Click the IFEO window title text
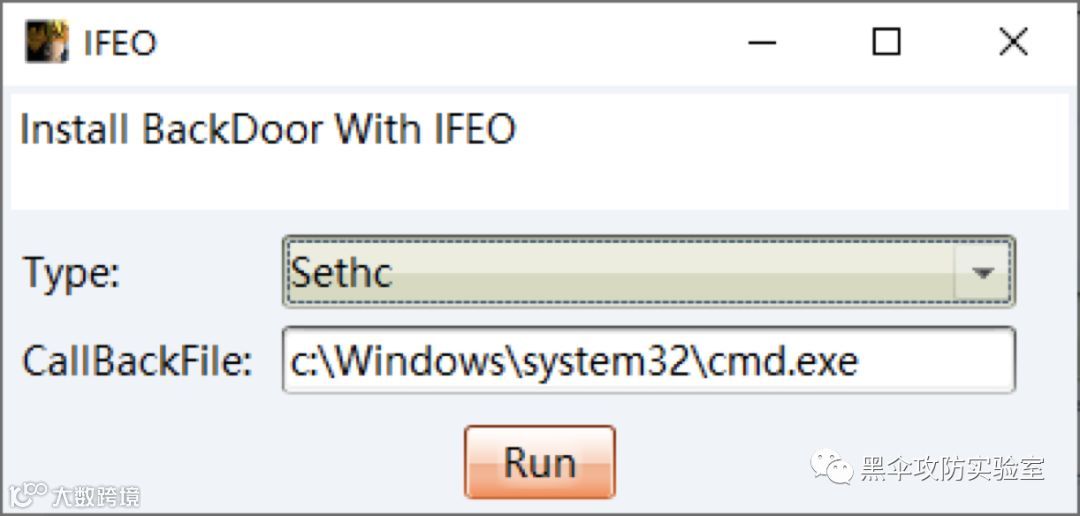Screen dimensions: 1080x516 (121, 43)
